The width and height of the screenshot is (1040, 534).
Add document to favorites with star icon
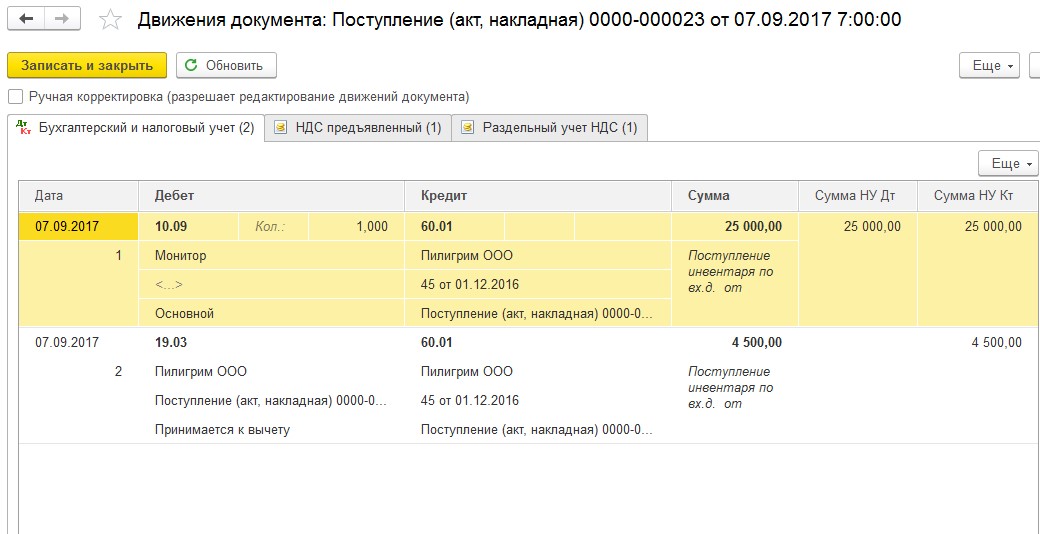(111, 21)
